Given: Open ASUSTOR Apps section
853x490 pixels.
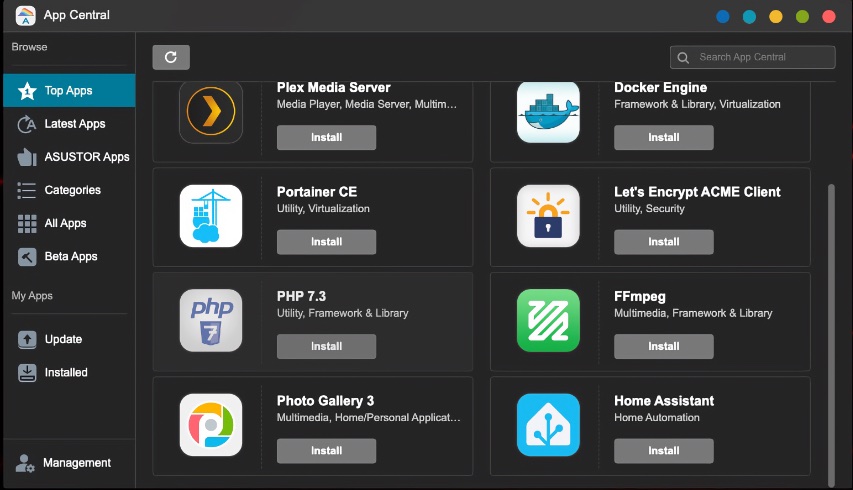Looking at the screenshot, I should (69, 157).
